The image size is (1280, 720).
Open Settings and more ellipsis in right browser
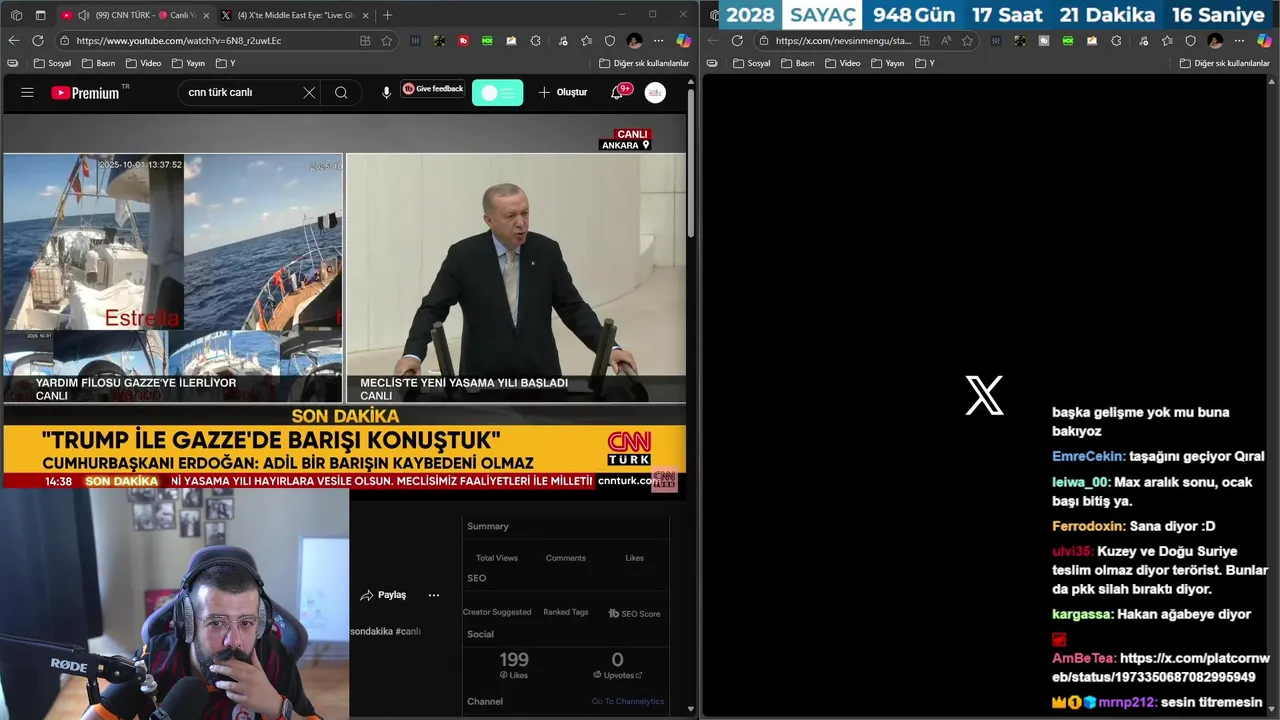click(x=1239, y=41)
